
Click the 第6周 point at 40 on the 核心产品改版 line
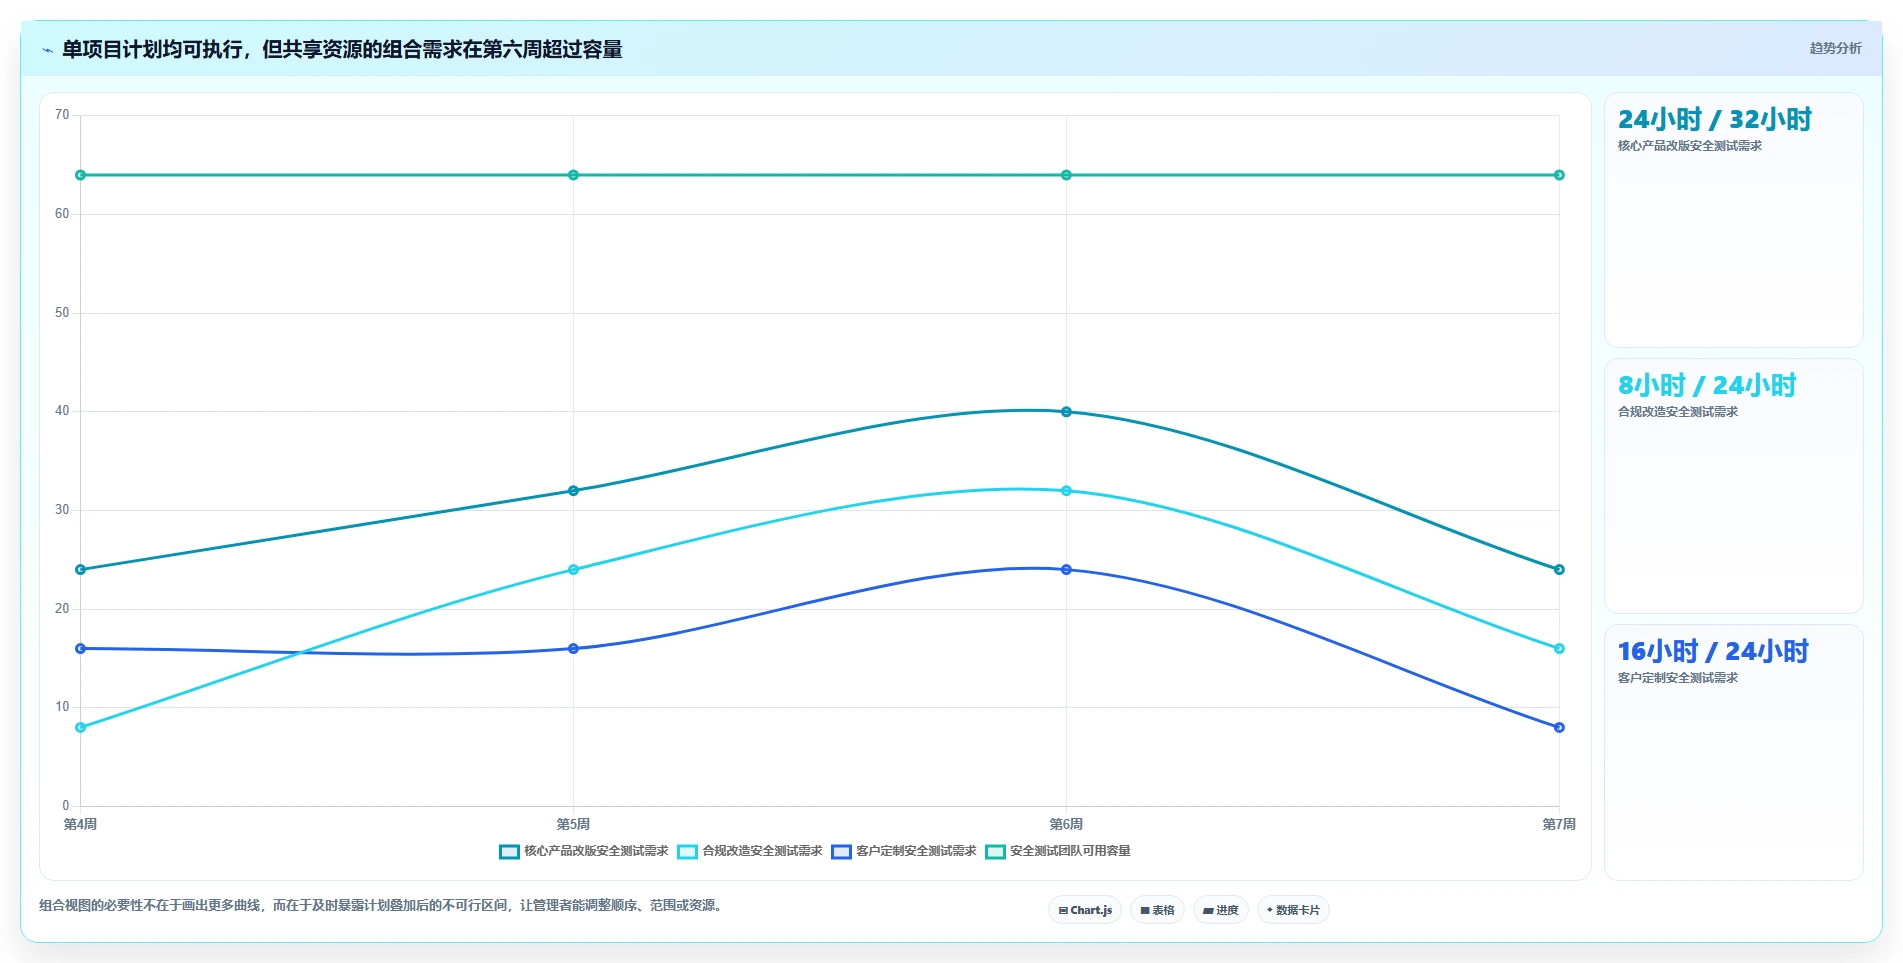(1066, 412)
